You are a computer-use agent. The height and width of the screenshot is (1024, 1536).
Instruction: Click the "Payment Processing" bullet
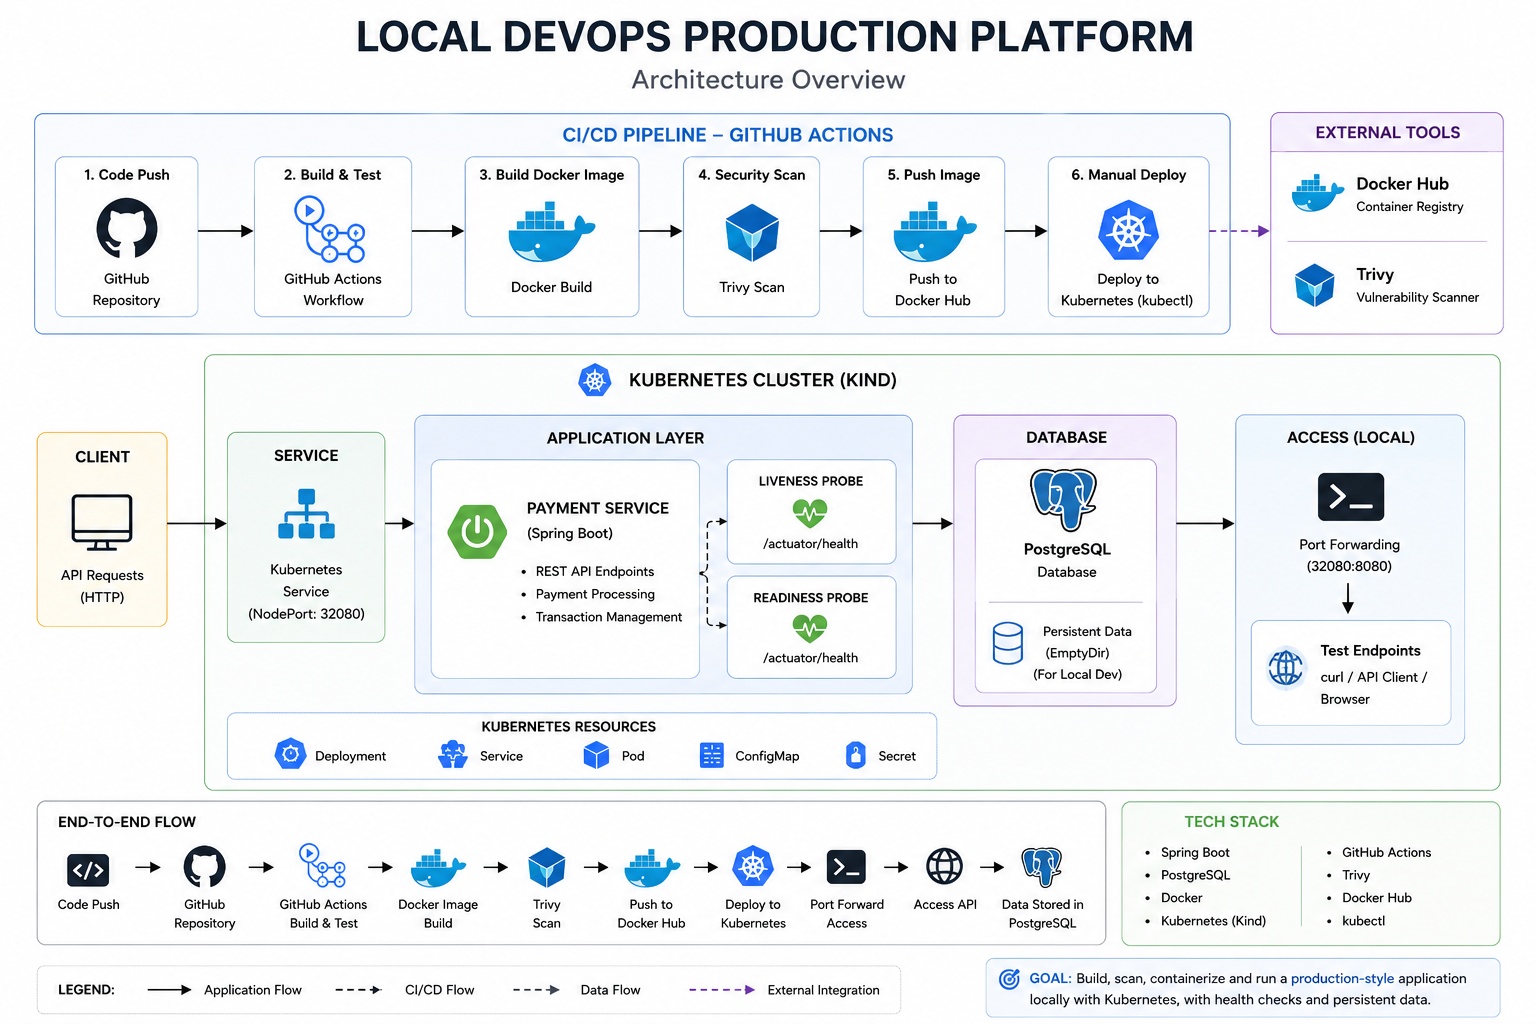(x=595, y=594)
